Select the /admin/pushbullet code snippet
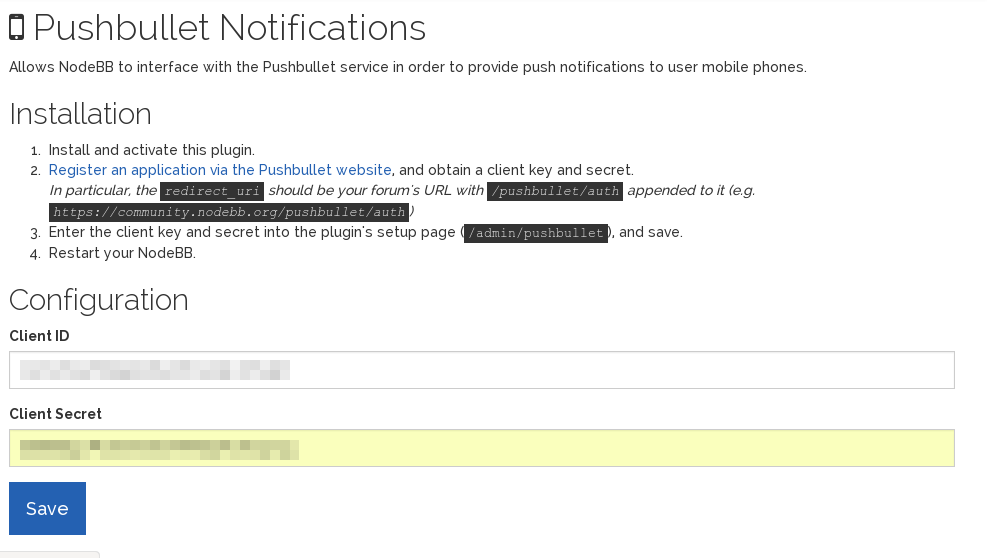The image size is (987, 558). pos(536,232)
